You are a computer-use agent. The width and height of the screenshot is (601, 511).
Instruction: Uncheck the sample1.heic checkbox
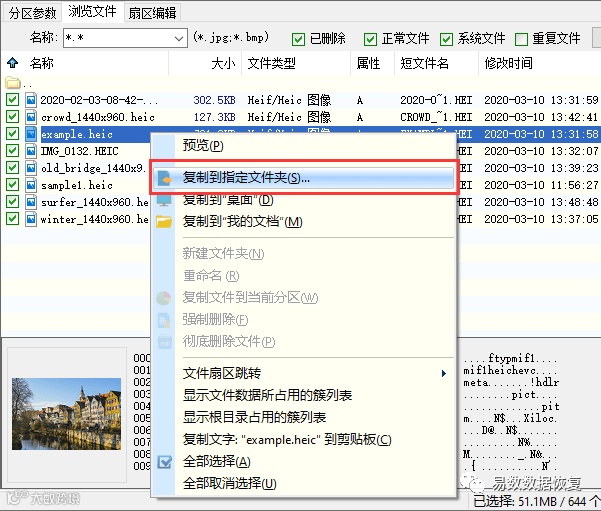12,185
